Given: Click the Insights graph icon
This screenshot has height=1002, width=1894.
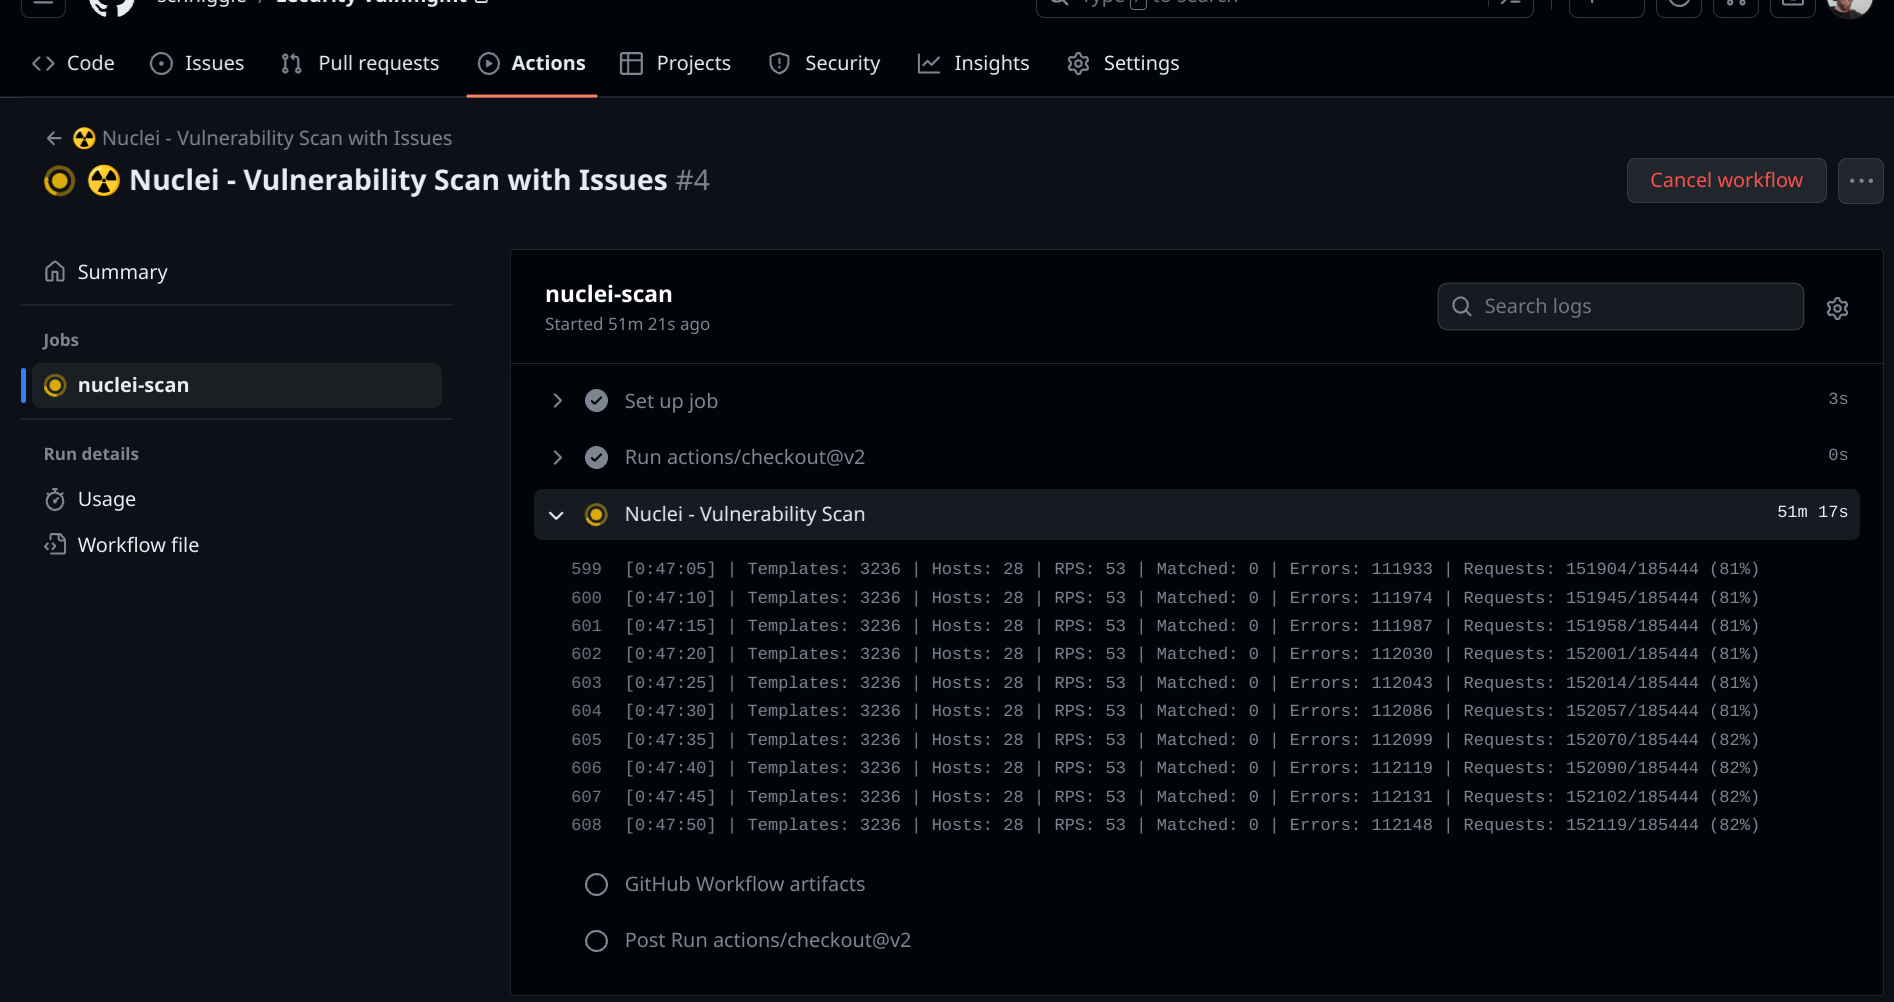Looking at the screenshot, I should click(x=929, y=63).
